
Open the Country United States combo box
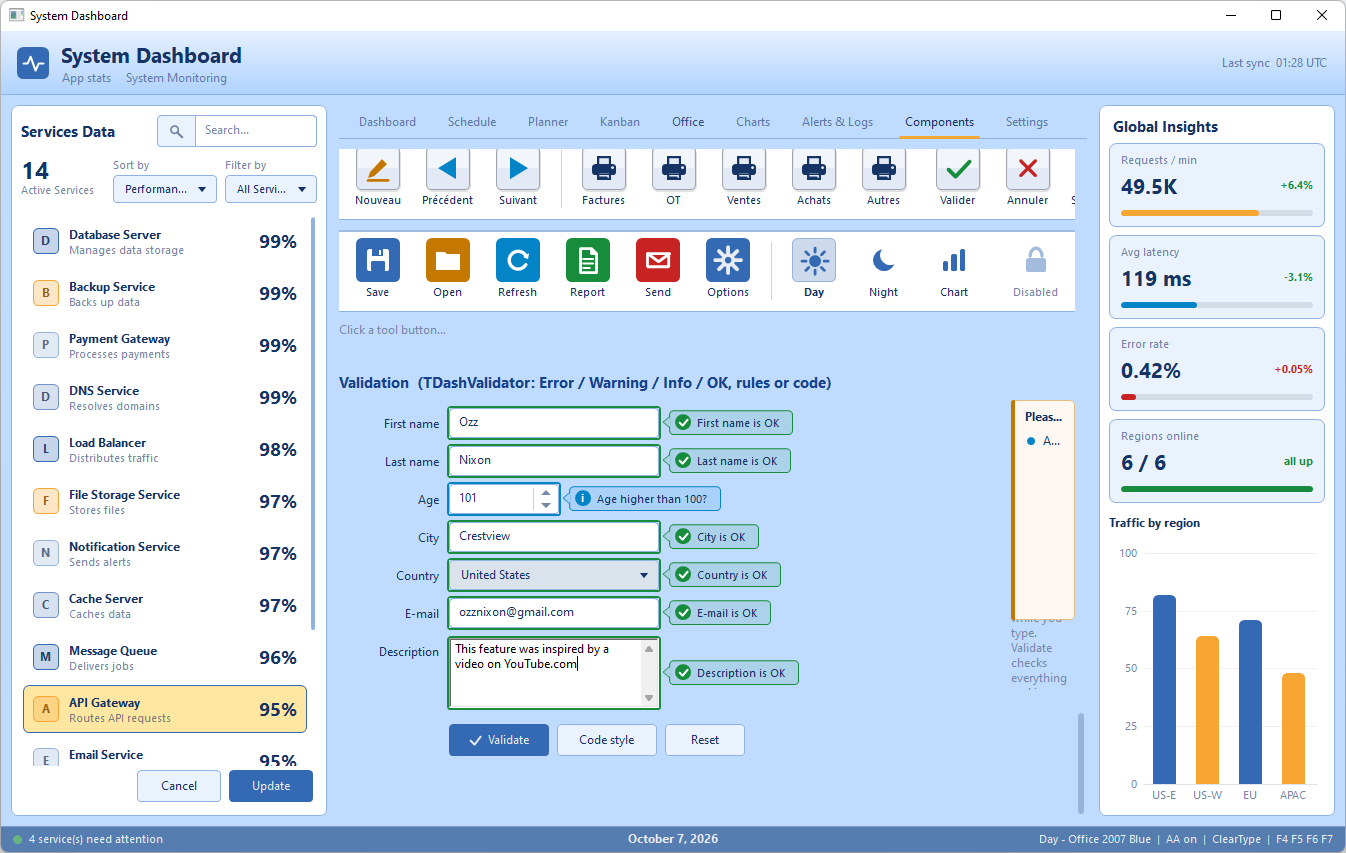(554, 575)
